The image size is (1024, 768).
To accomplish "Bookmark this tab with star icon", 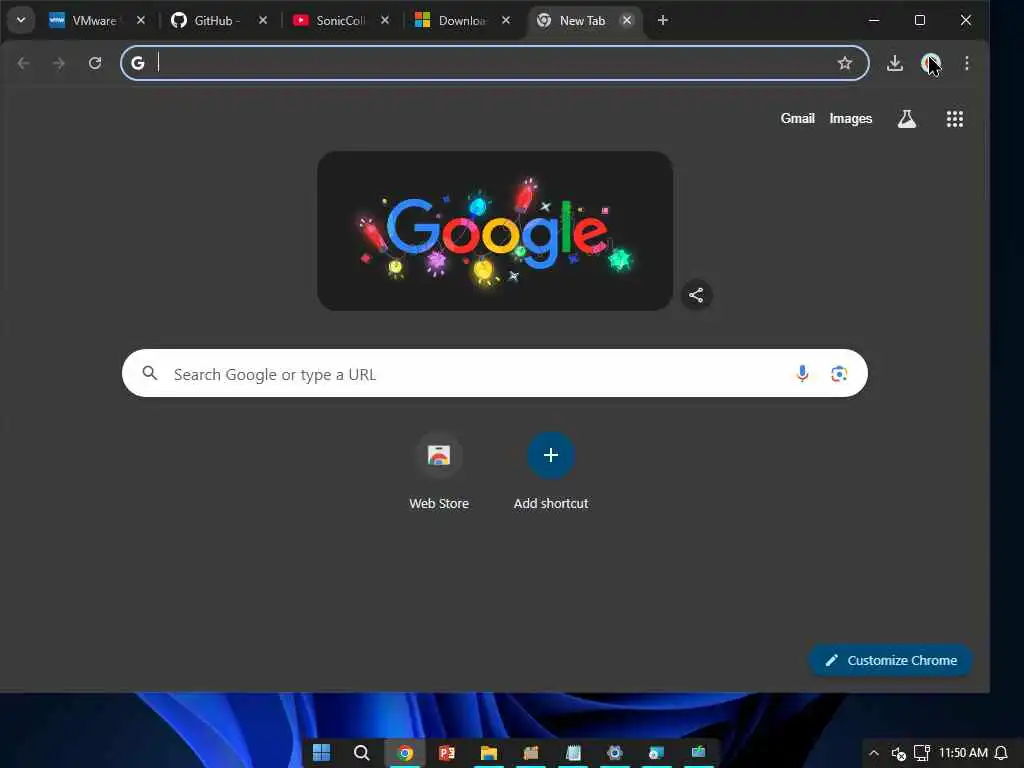I will coord(844,63).
